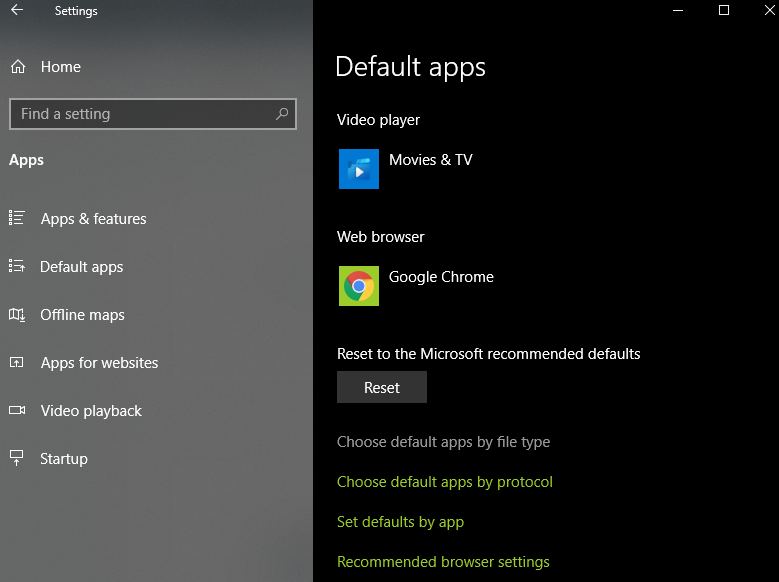Close the Settings window
This screenshot has width=779, height=582.
(769, 10)
